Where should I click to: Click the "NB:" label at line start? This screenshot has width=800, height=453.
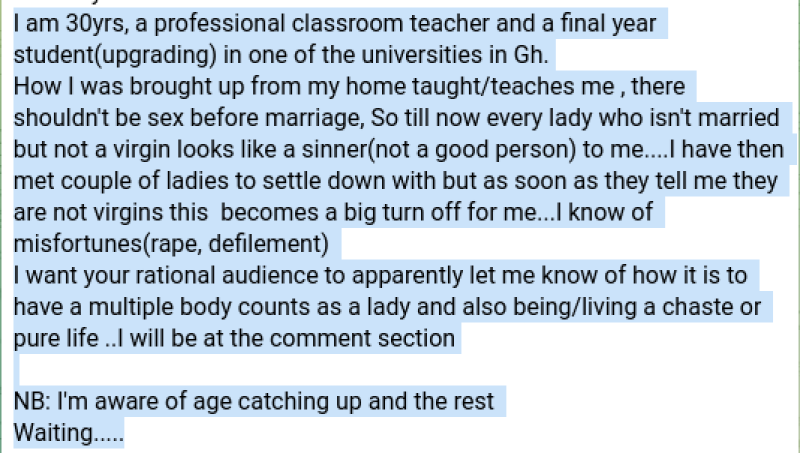click(x=32, y=401)
